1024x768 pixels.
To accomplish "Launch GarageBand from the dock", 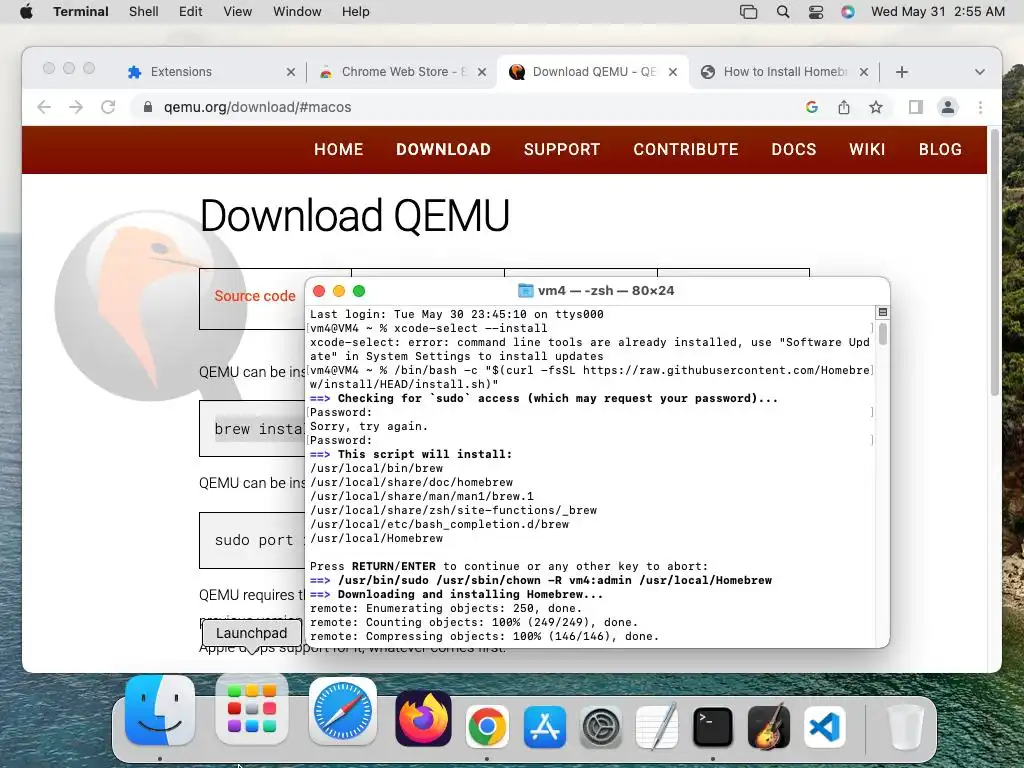I will click(769, 726).
